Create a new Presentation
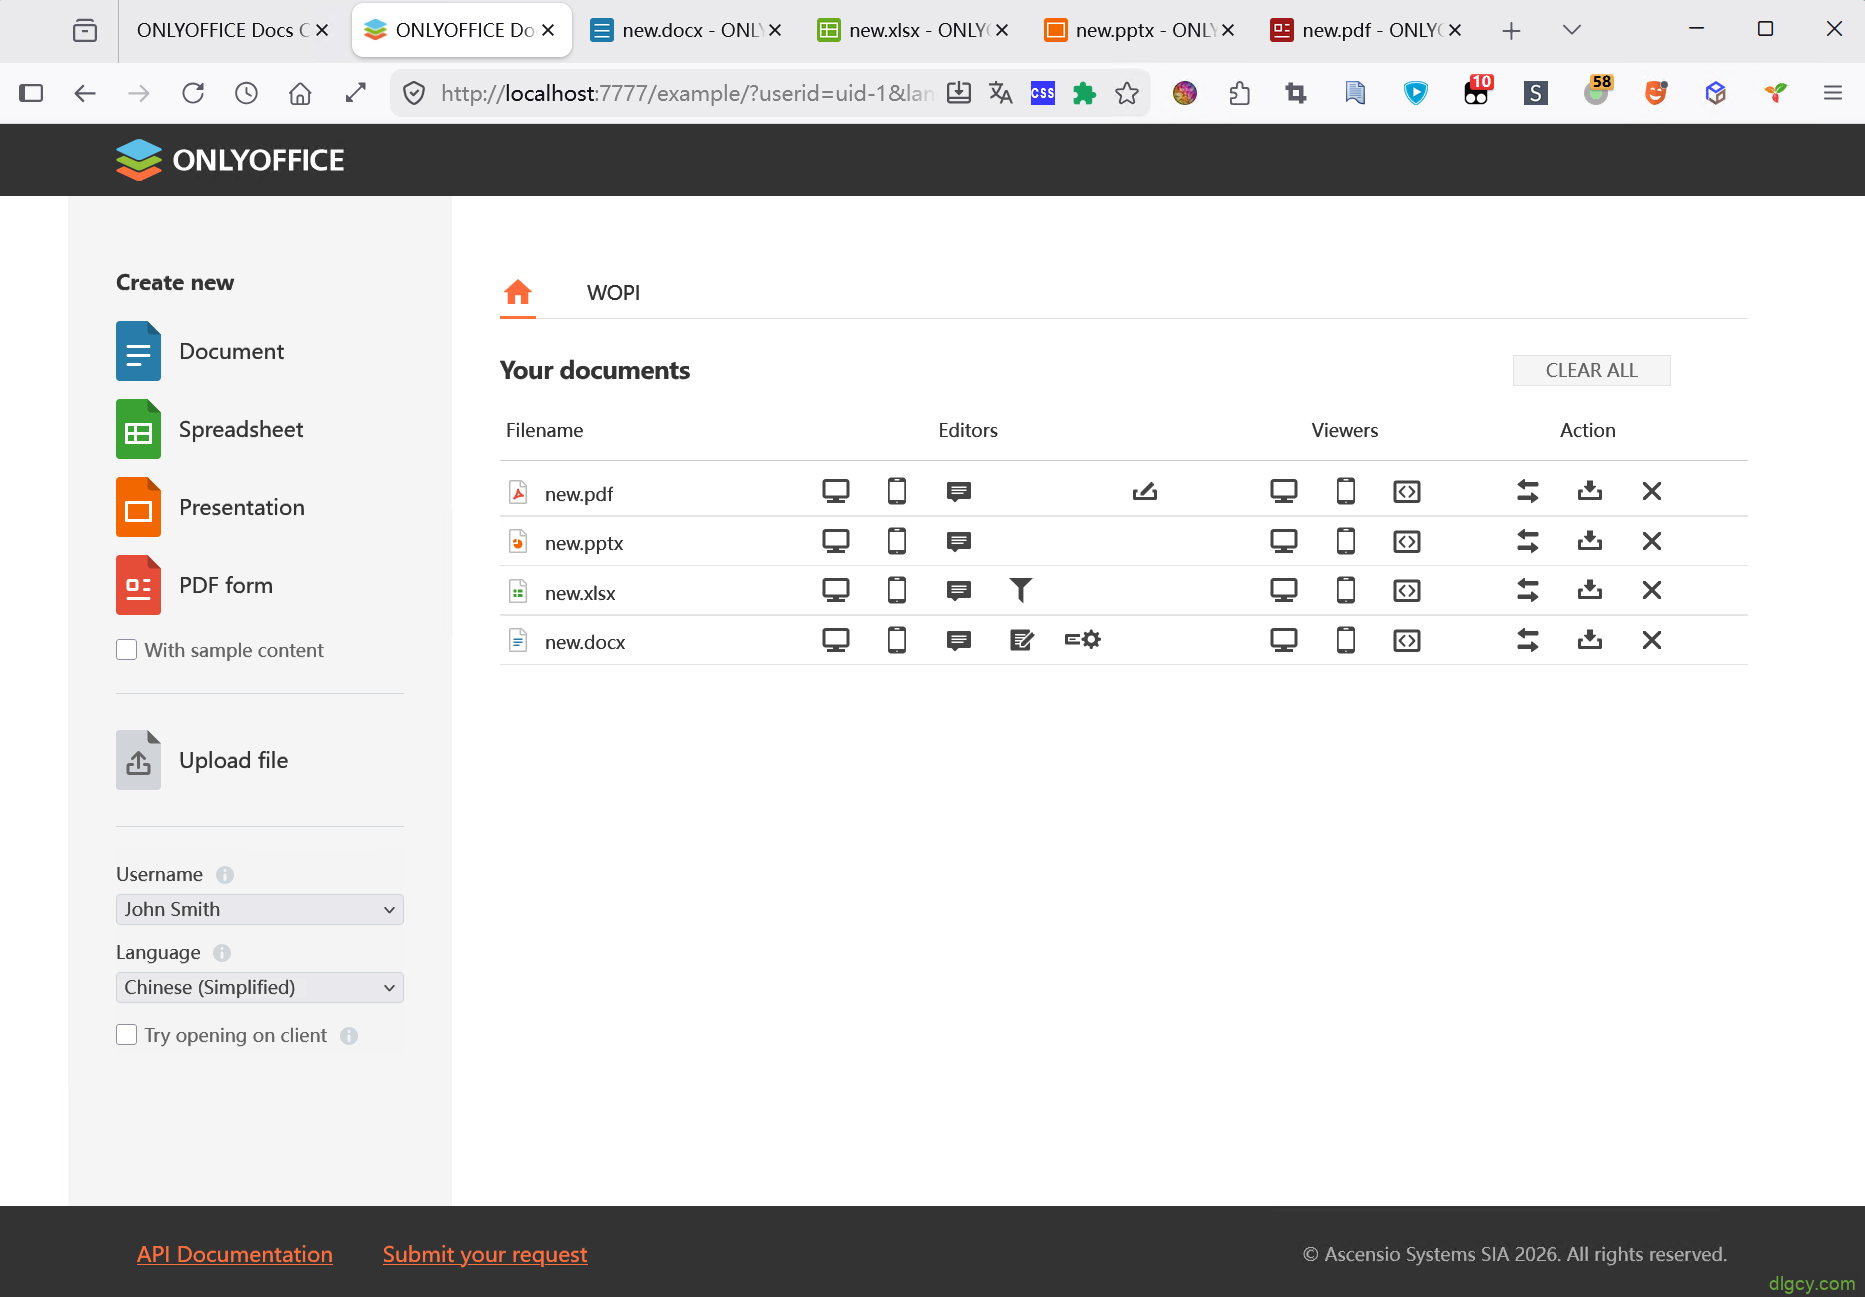This screenshot has width=1865, height=1297. [211, 507]
